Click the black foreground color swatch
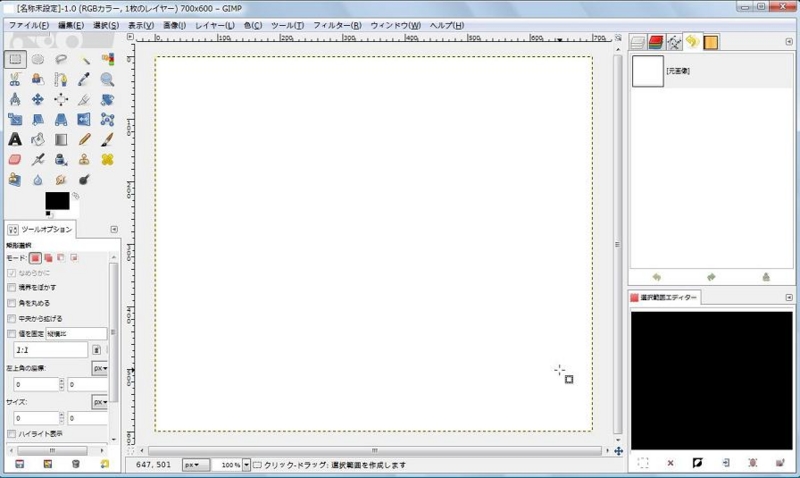800x478 pixels. coord(57,200)
